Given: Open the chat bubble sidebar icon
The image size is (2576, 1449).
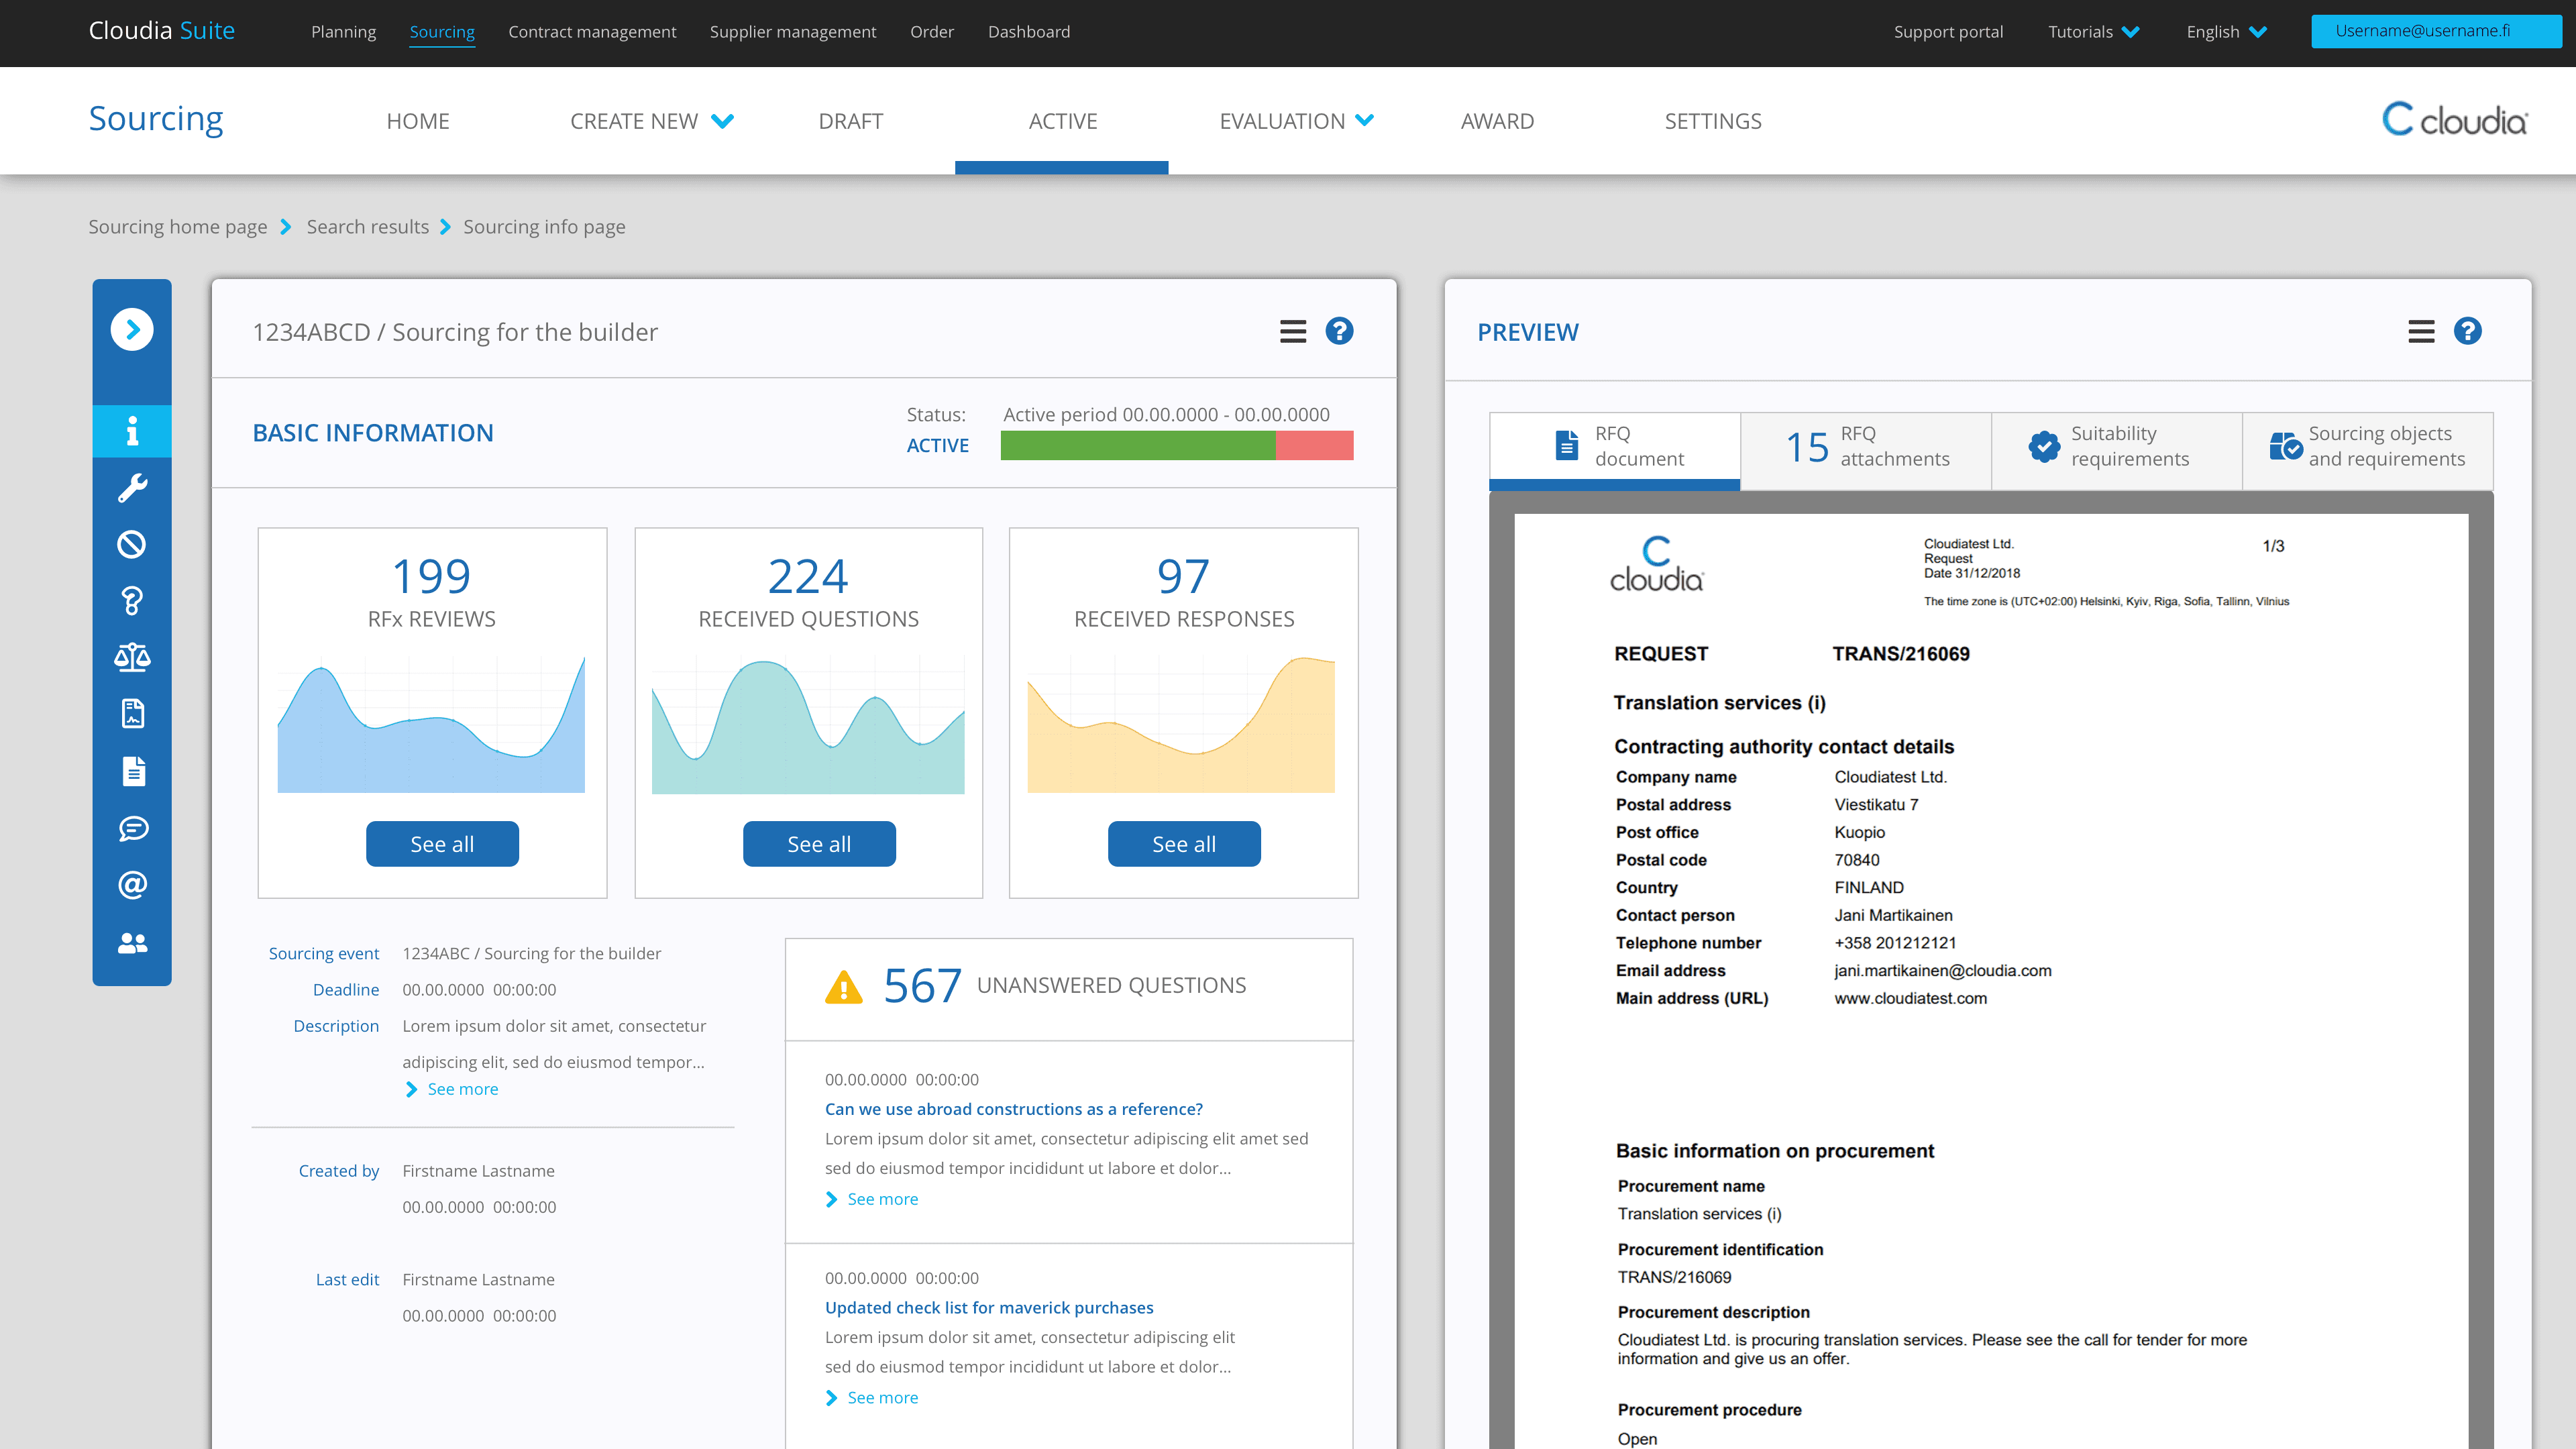Looking at the screenshot, I should [133, 828].
